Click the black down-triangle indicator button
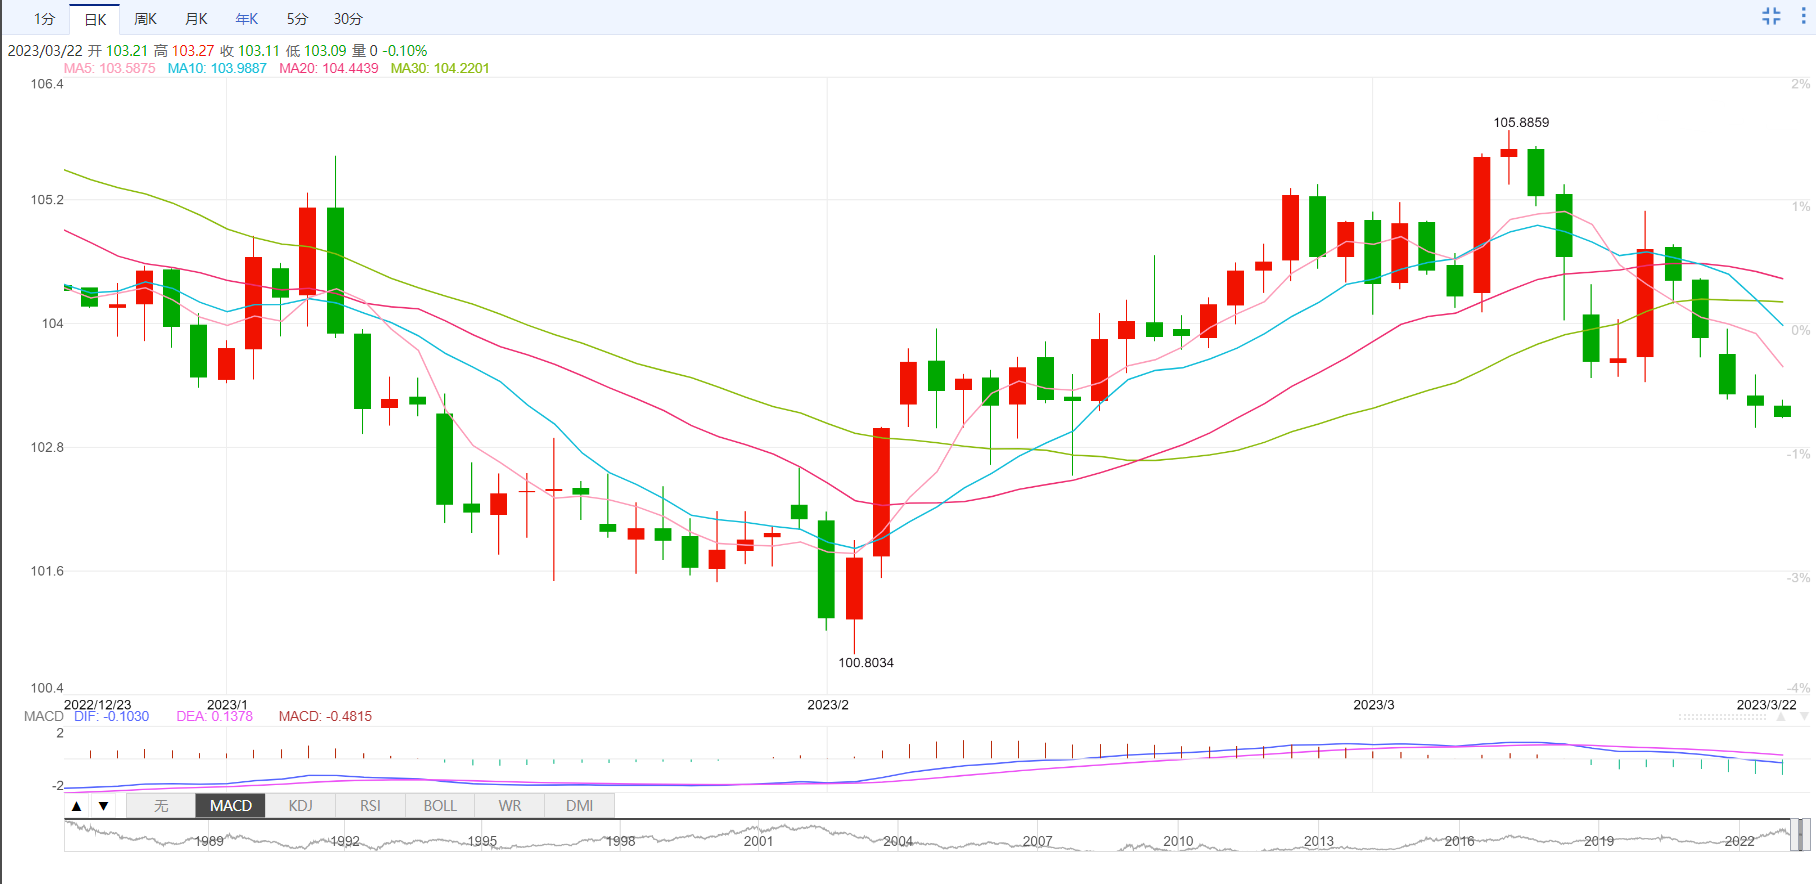Viewport: 1816px width, 884px height. [103, 806]
